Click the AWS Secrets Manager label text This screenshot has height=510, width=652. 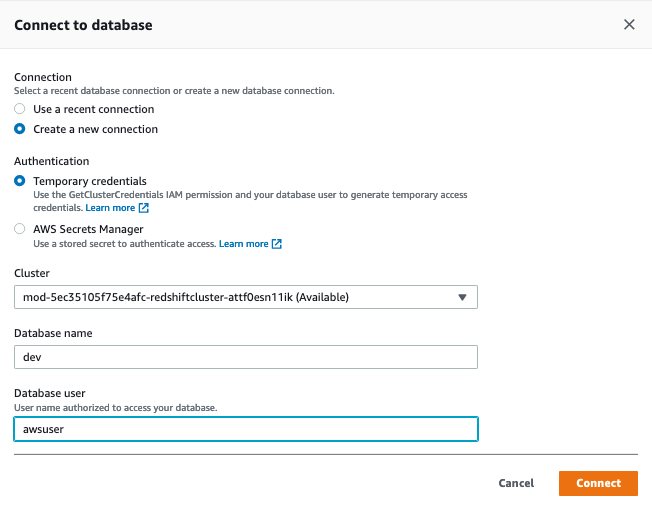tap(88, 229)
